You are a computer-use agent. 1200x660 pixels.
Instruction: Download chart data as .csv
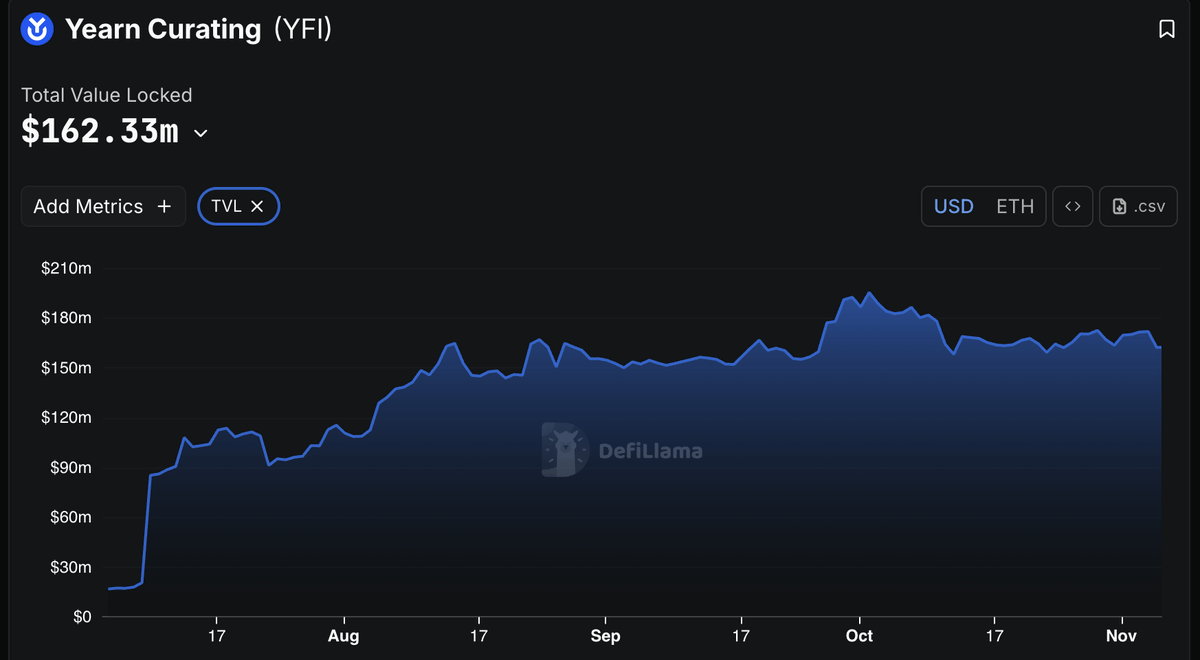(1138, 206)
